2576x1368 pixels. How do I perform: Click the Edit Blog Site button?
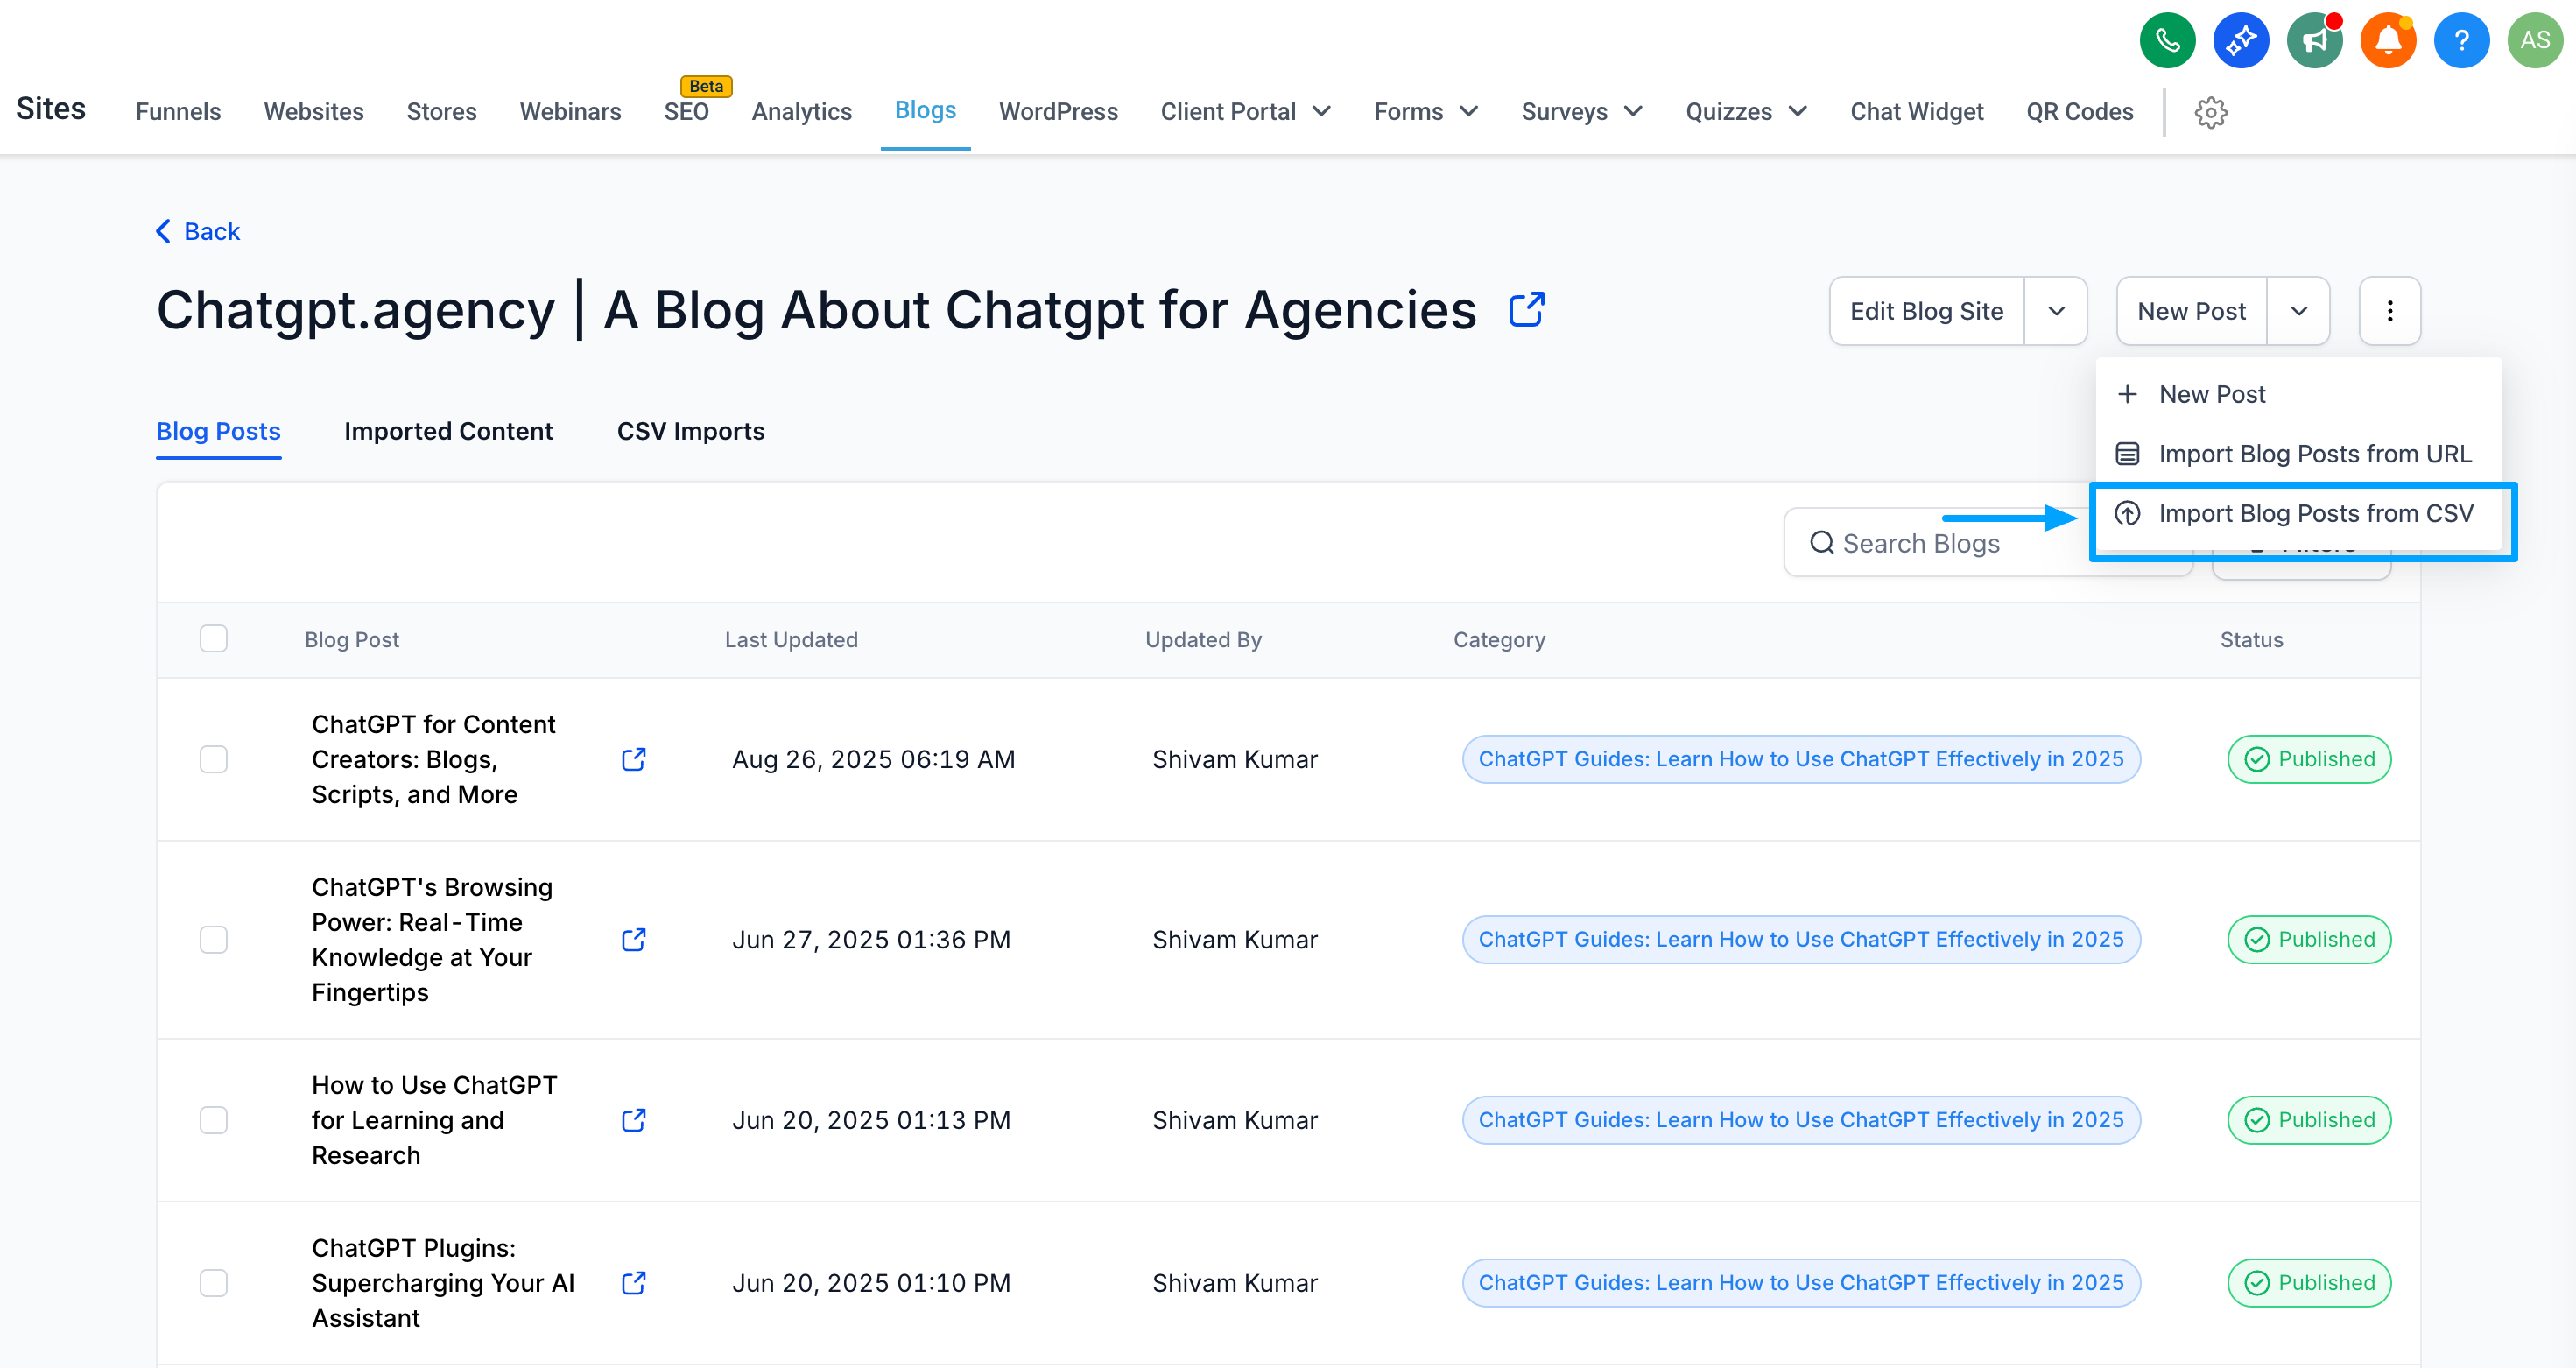pos(1926,311)
